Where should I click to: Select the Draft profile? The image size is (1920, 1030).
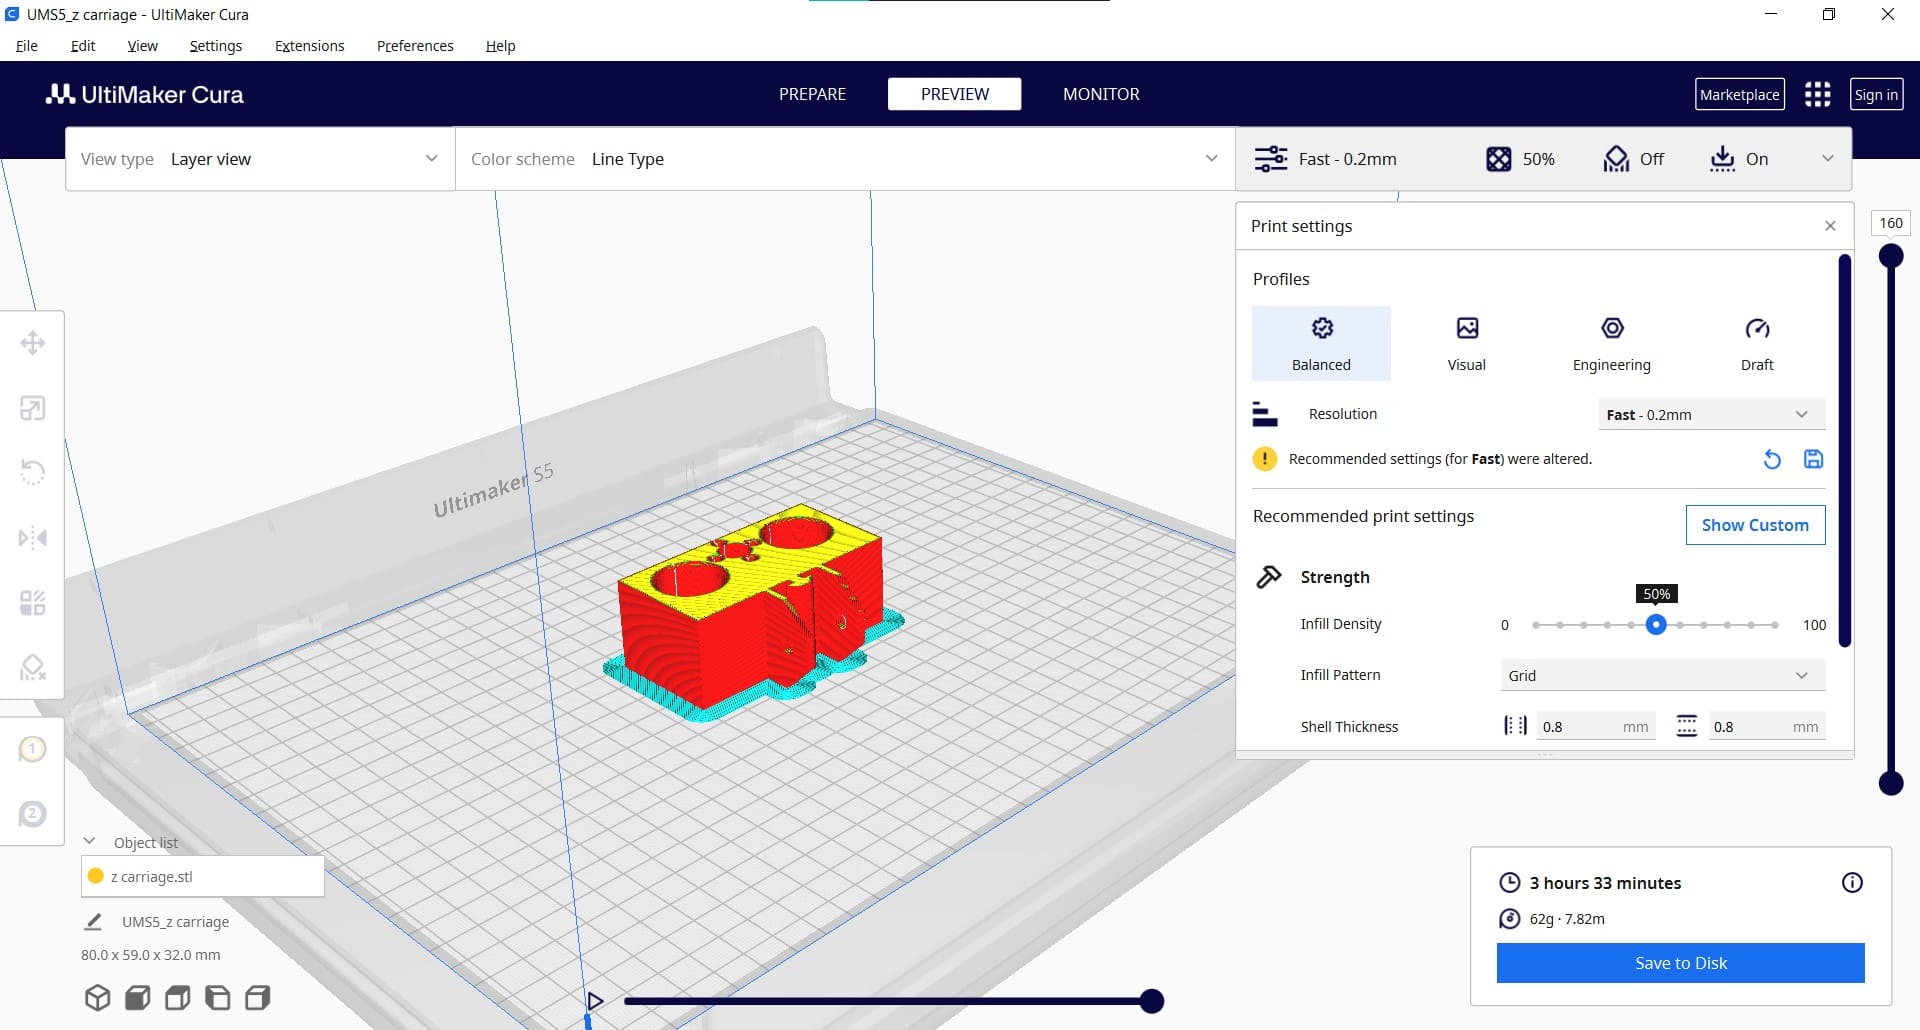(x=1756, y=343)
